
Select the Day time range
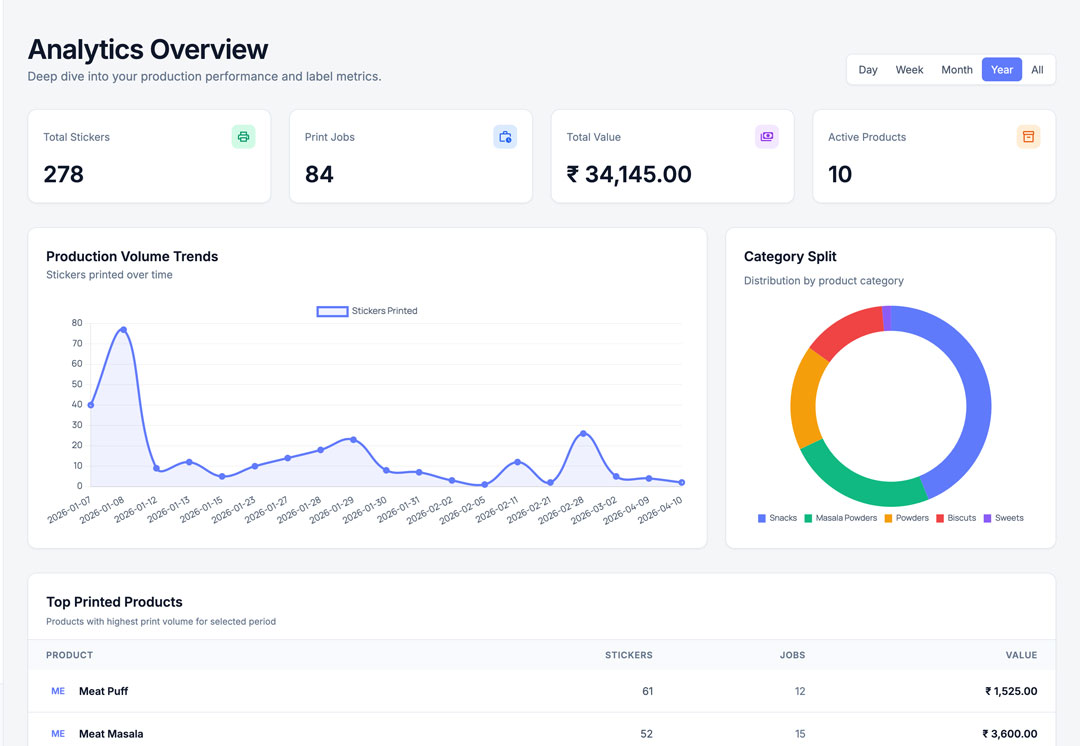click(x=867, y=69)
